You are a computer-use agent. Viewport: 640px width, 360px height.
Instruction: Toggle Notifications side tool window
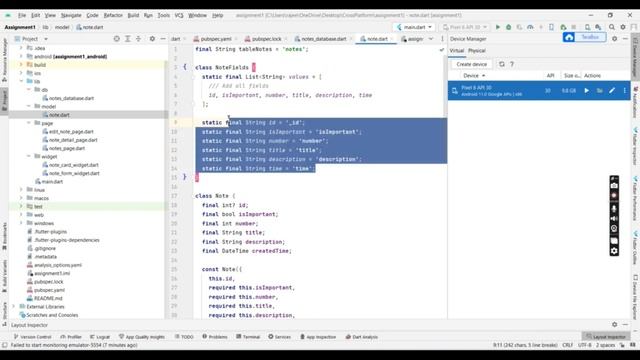point(635,102)
